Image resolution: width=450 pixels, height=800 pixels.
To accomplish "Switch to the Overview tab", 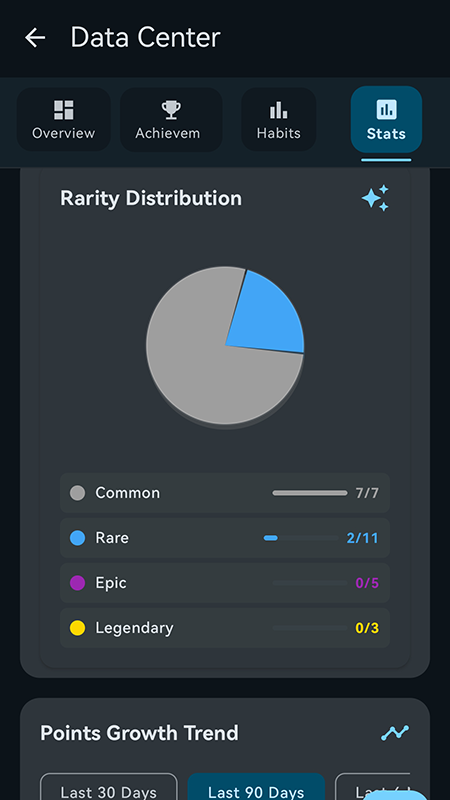I will [x=64, y=119].
